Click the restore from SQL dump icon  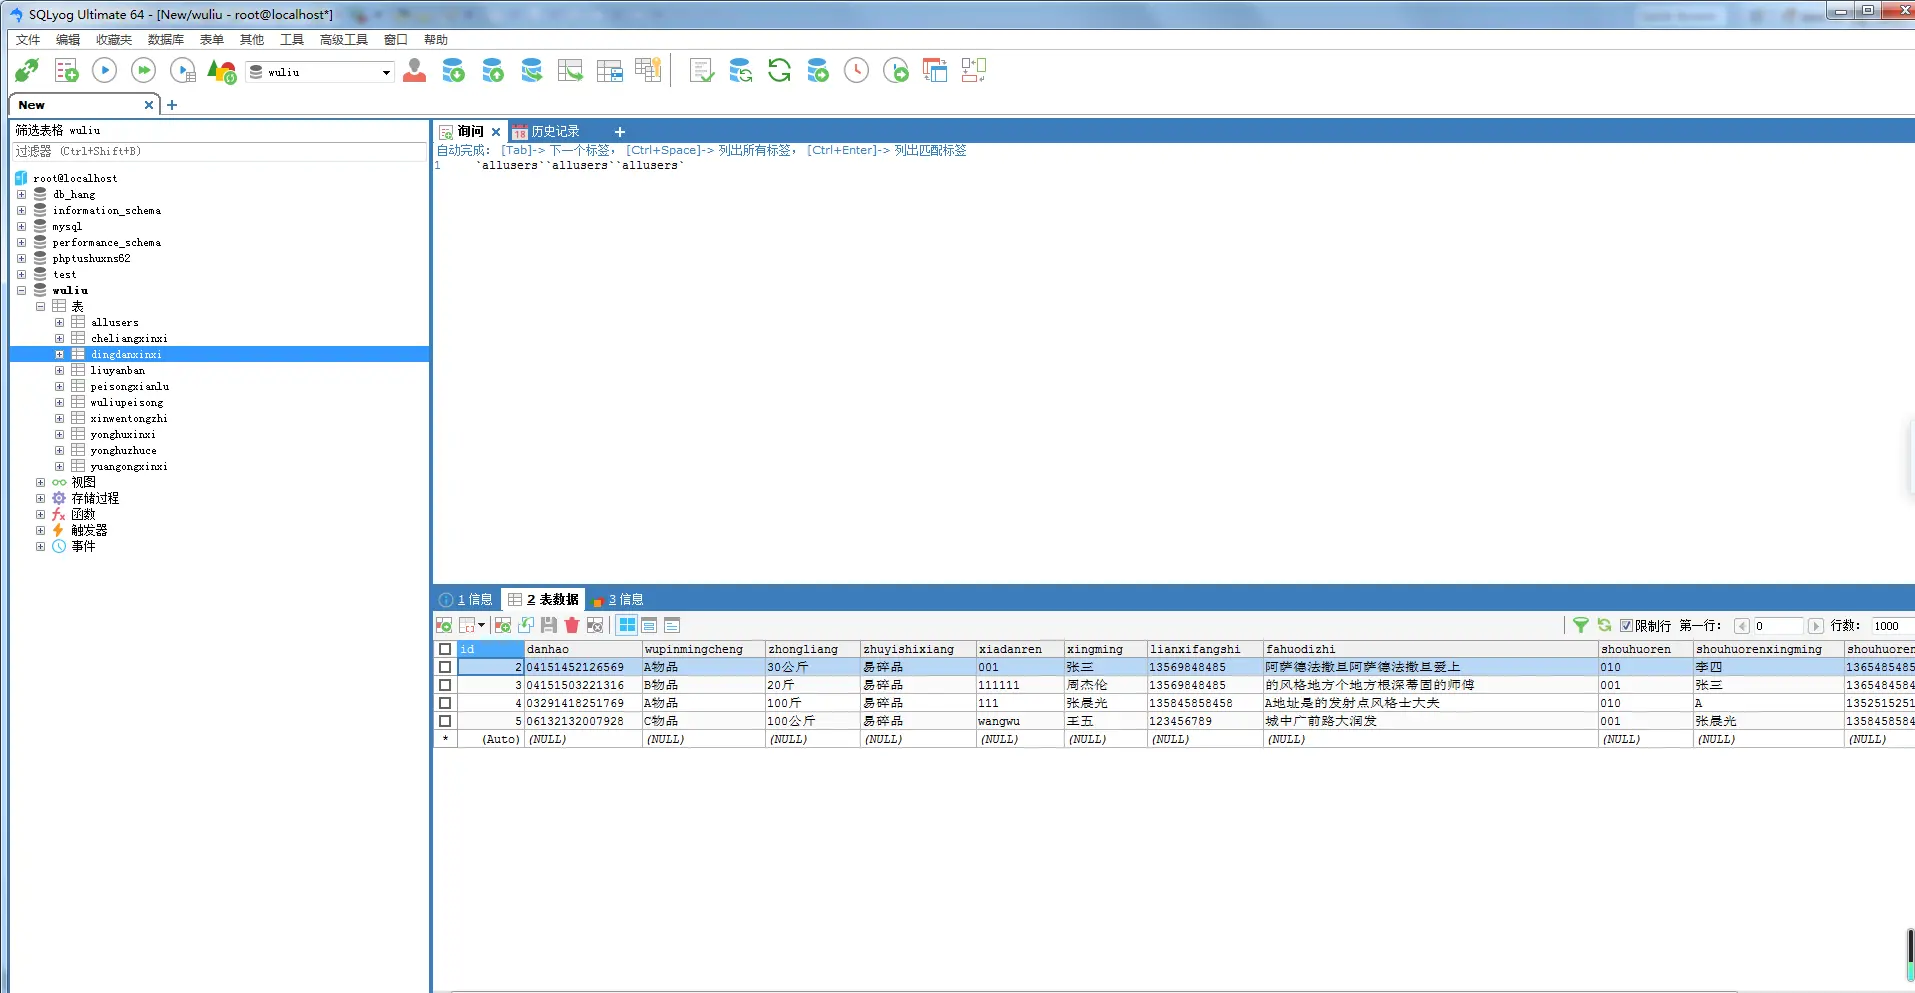[531, 71]
